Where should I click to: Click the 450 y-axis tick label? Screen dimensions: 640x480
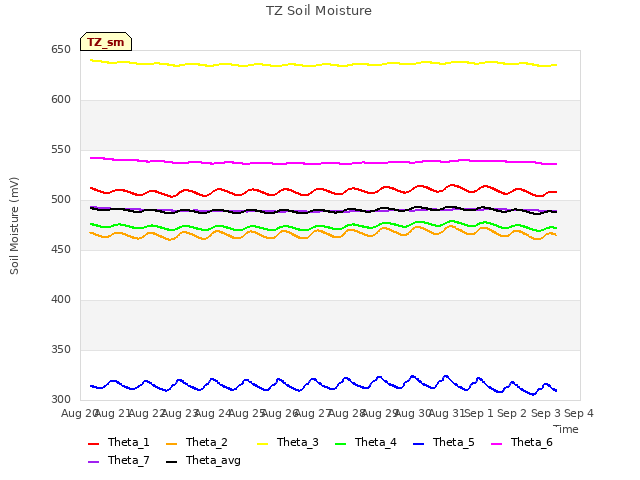coord(61,250)
